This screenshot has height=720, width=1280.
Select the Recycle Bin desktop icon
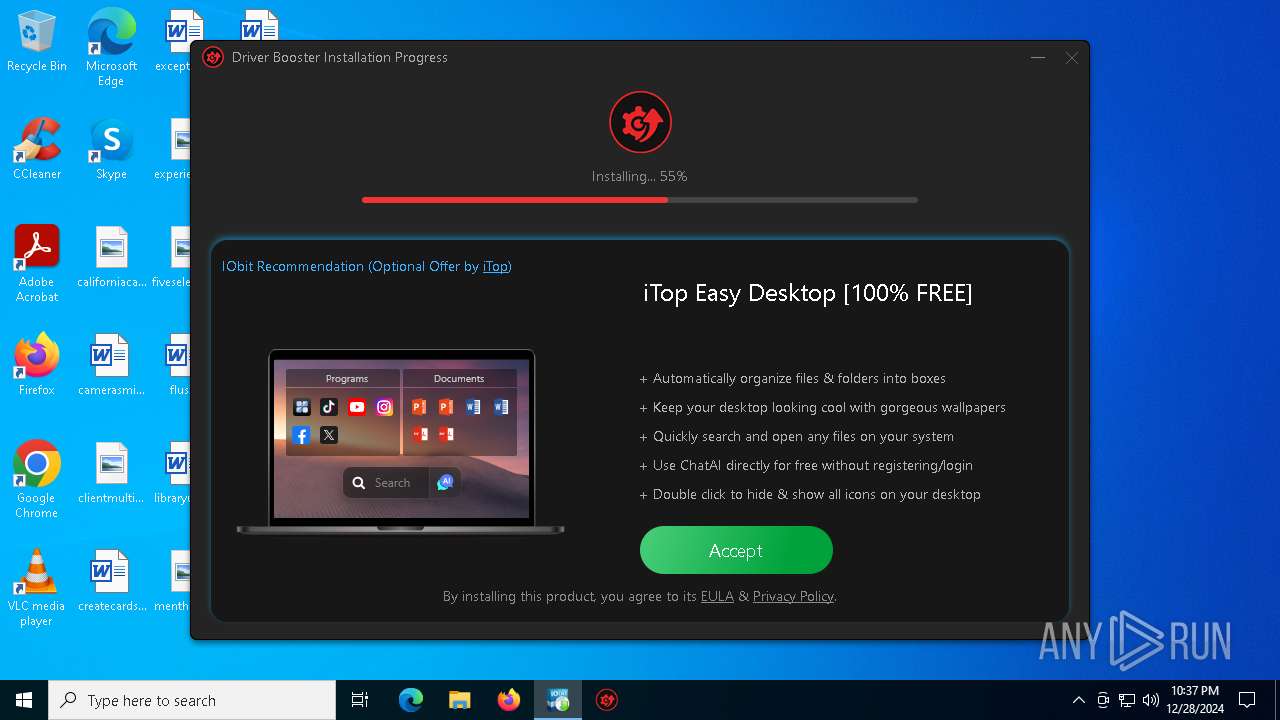click(x=37, y=42)
